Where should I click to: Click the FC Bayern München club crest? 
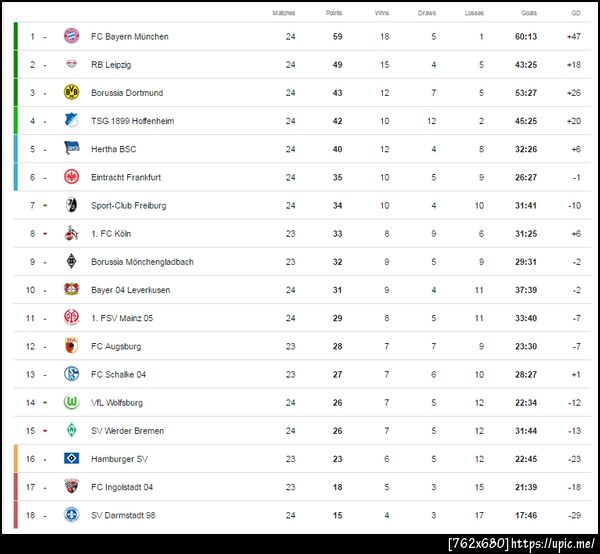[x=71, y=37]
